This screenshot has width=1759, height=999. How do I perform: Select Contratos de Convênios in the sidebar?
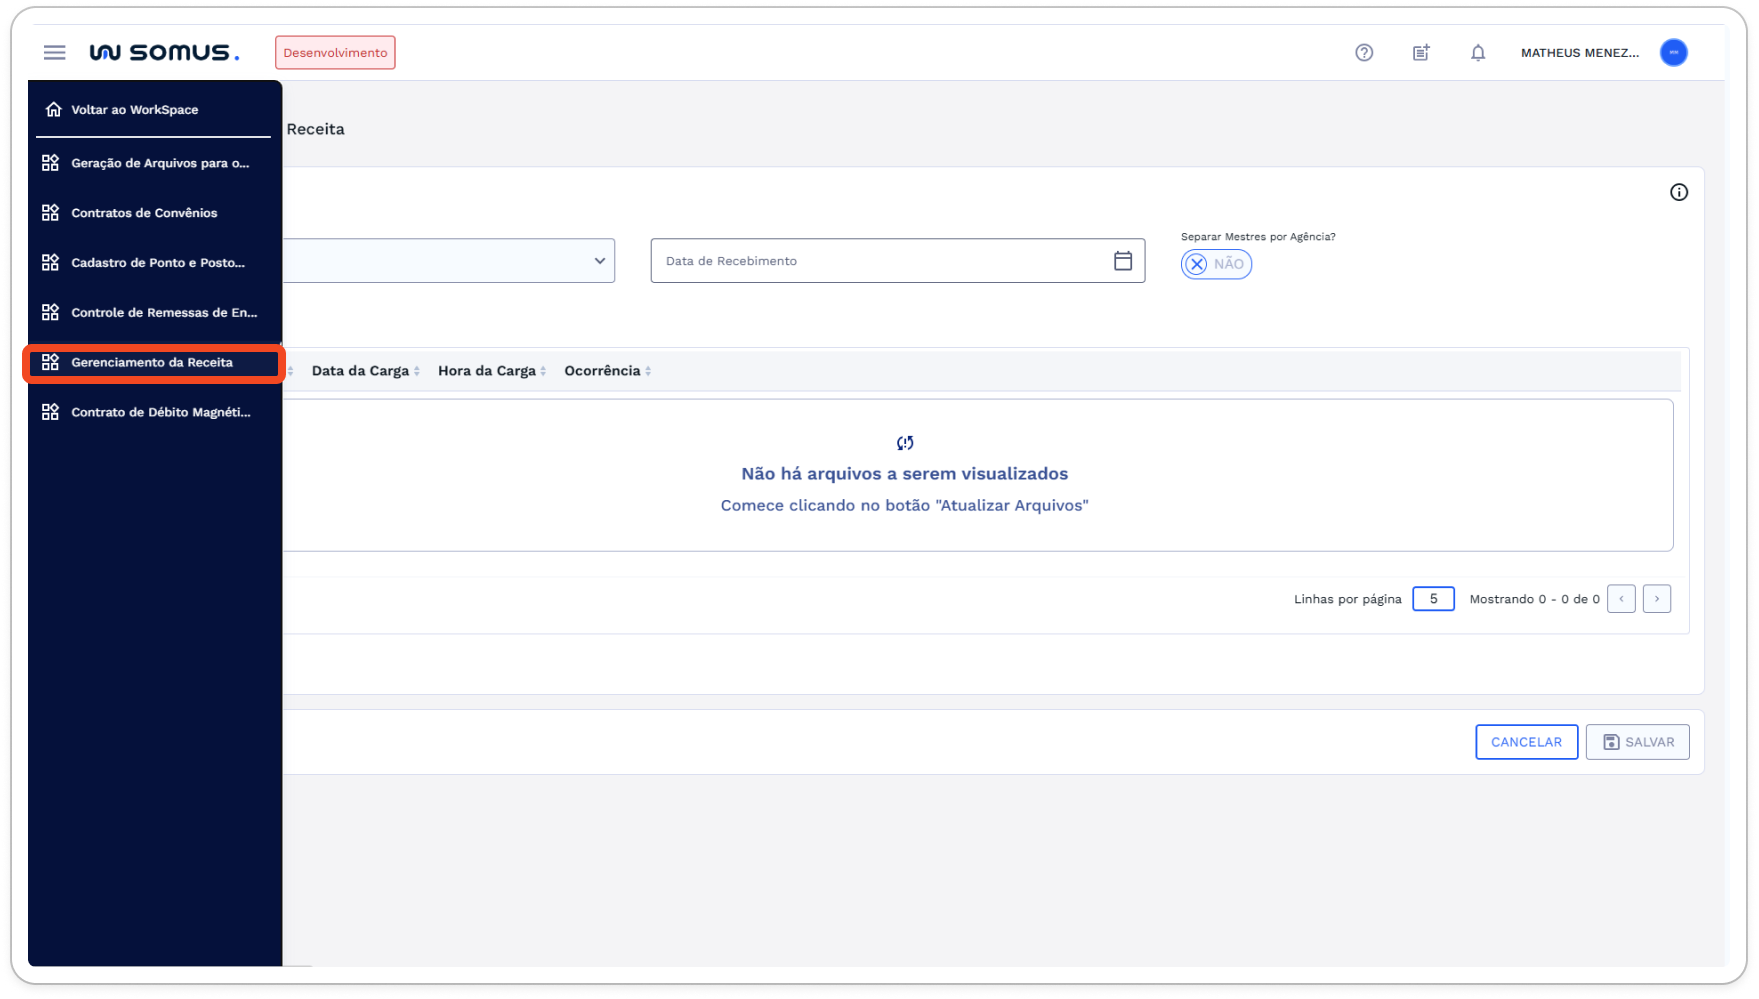pos(142,212)
